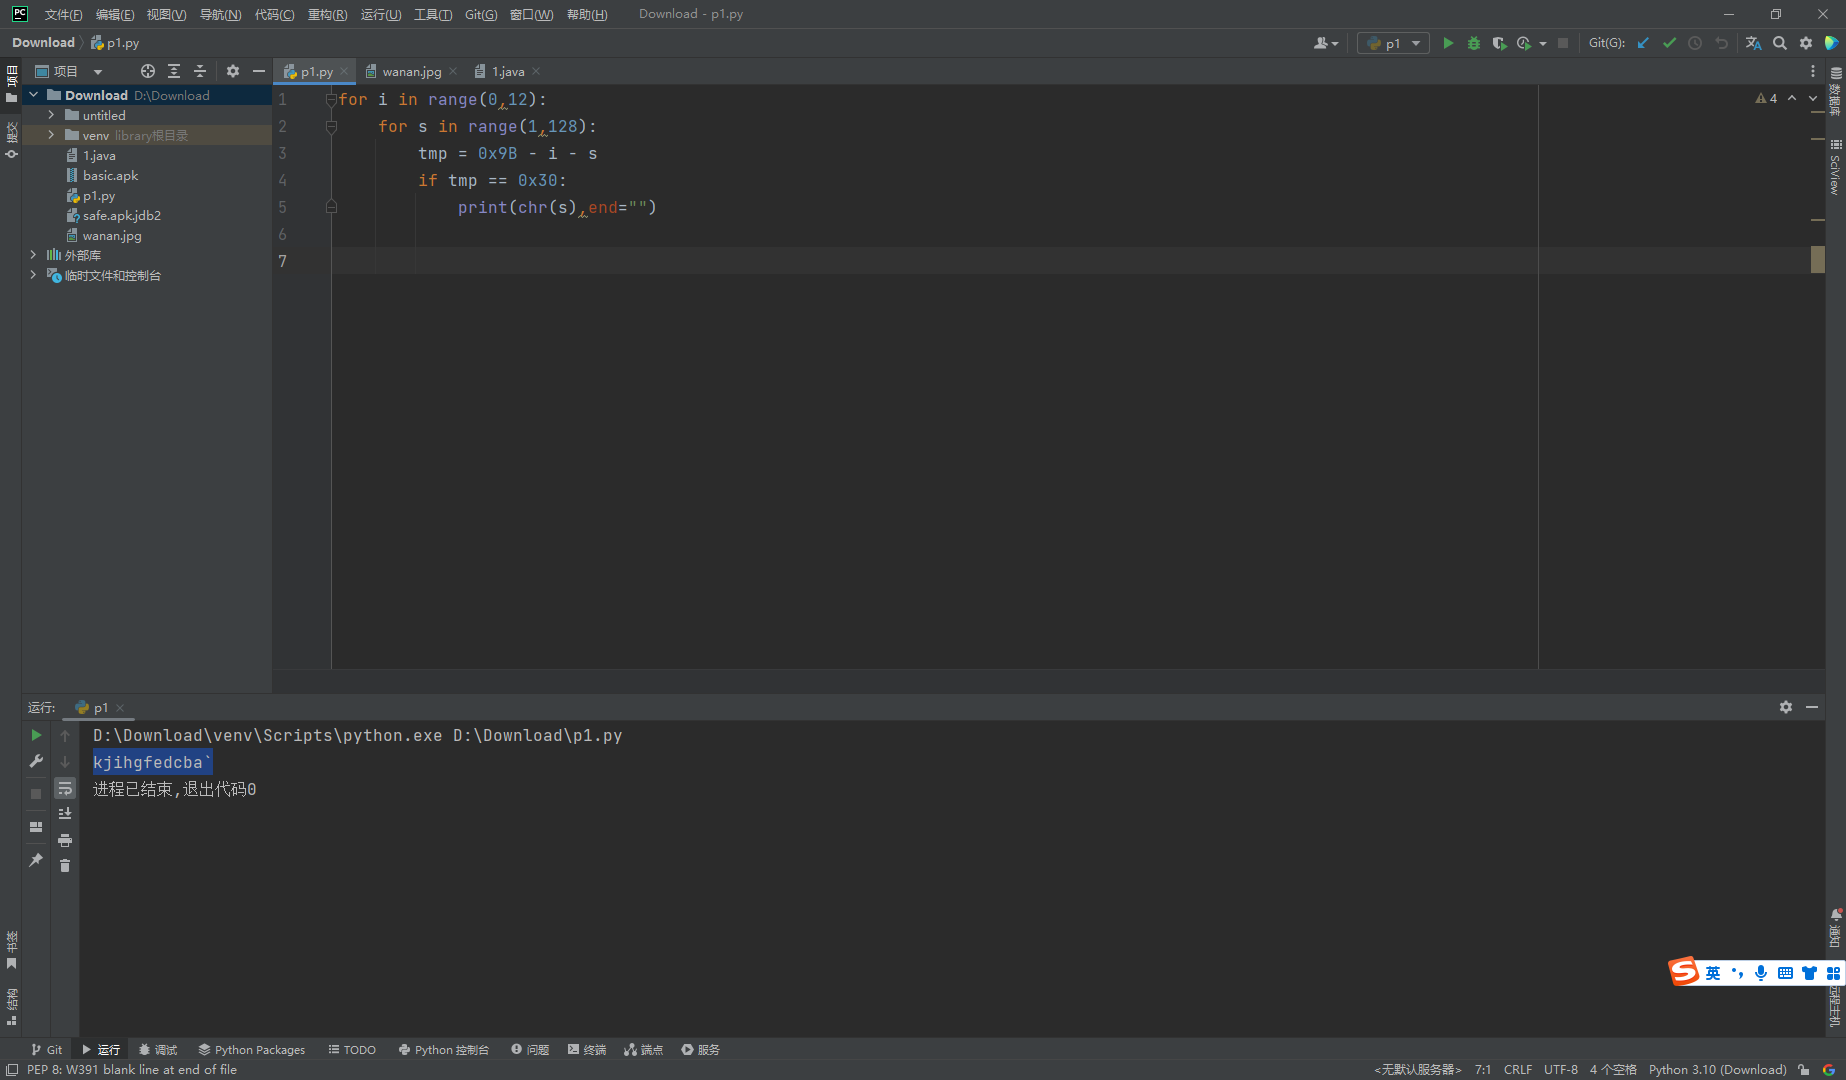Pin the run tab with the pin icon
The image size is (1846, 1080).
point(37,860)
